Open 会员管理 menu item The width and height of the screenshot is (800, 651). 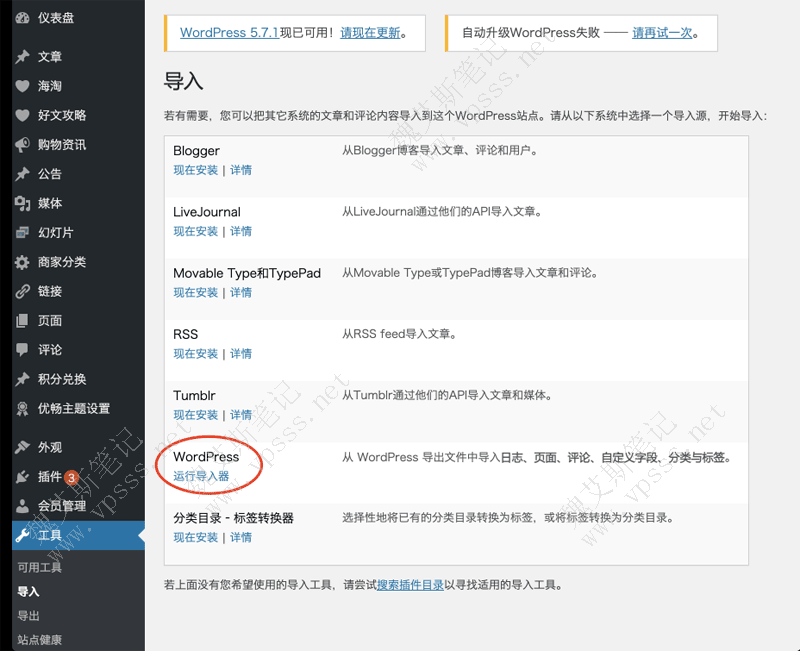[62, 506]
